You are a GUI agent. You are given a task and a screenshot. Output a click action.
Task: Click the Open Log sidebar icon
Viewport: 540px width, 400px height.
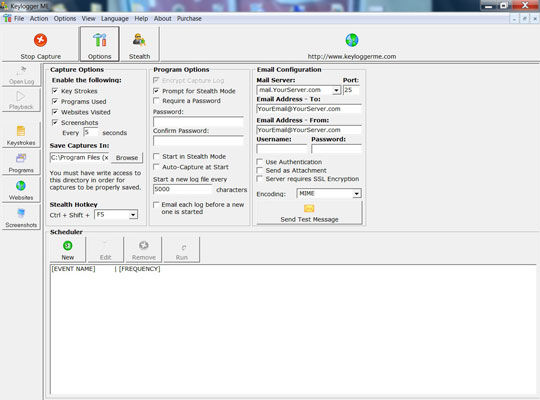pos(21,75)
